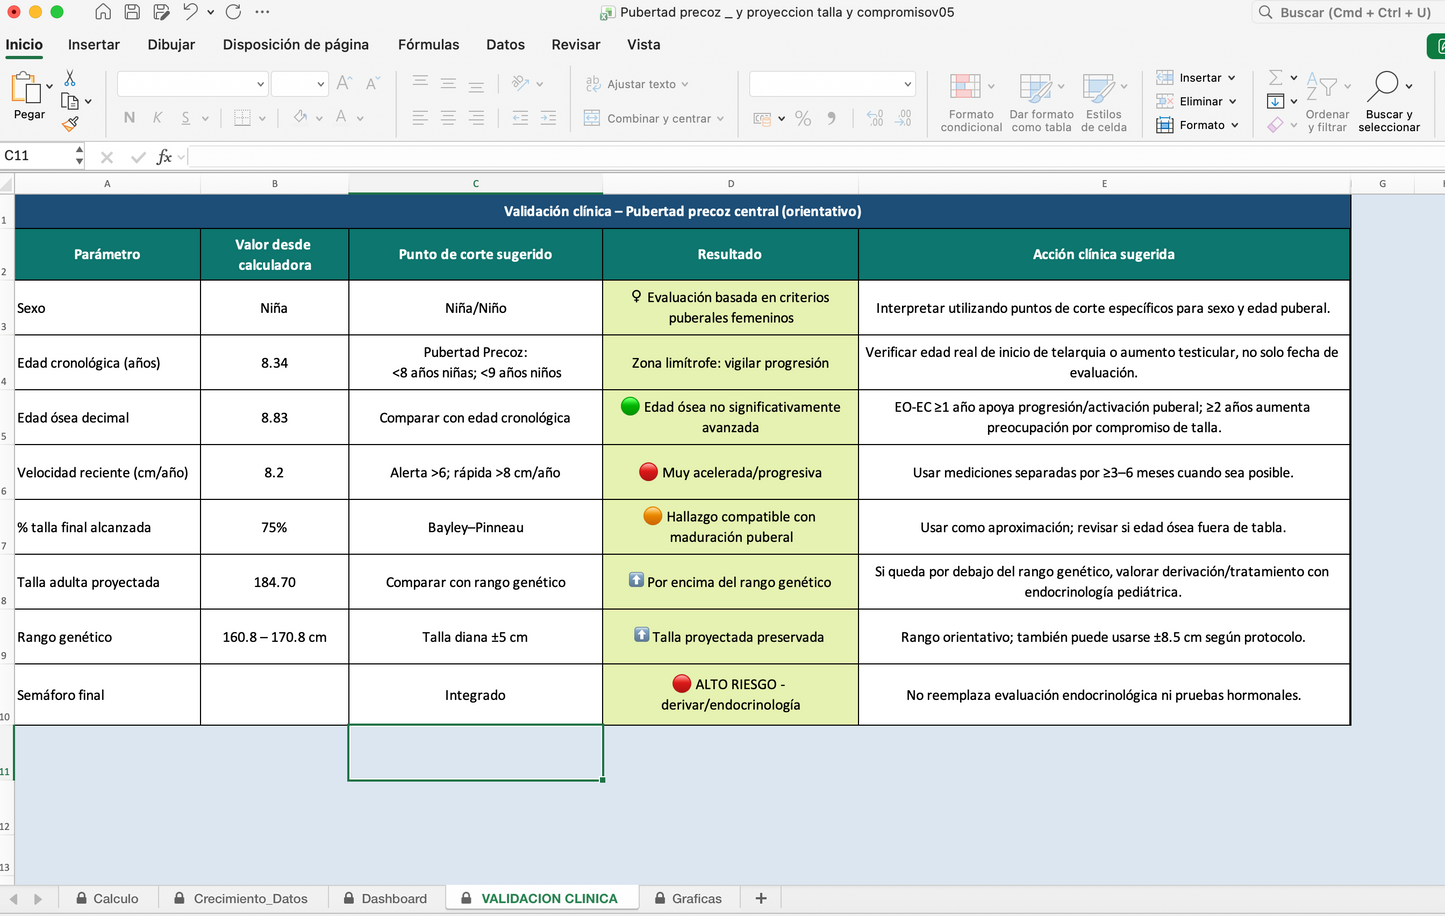Decrease font size with smaller A
The image size is (1445, 916).
point(372,84)
